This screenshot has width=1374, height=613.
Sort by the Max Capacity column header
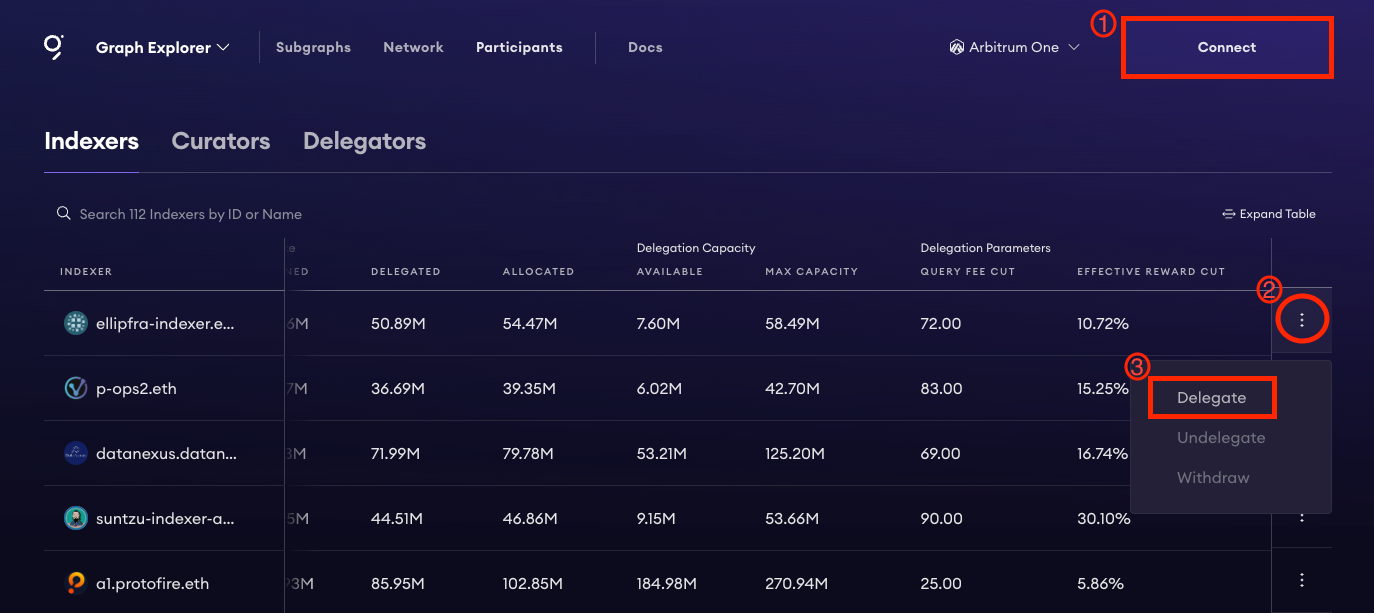811,272
